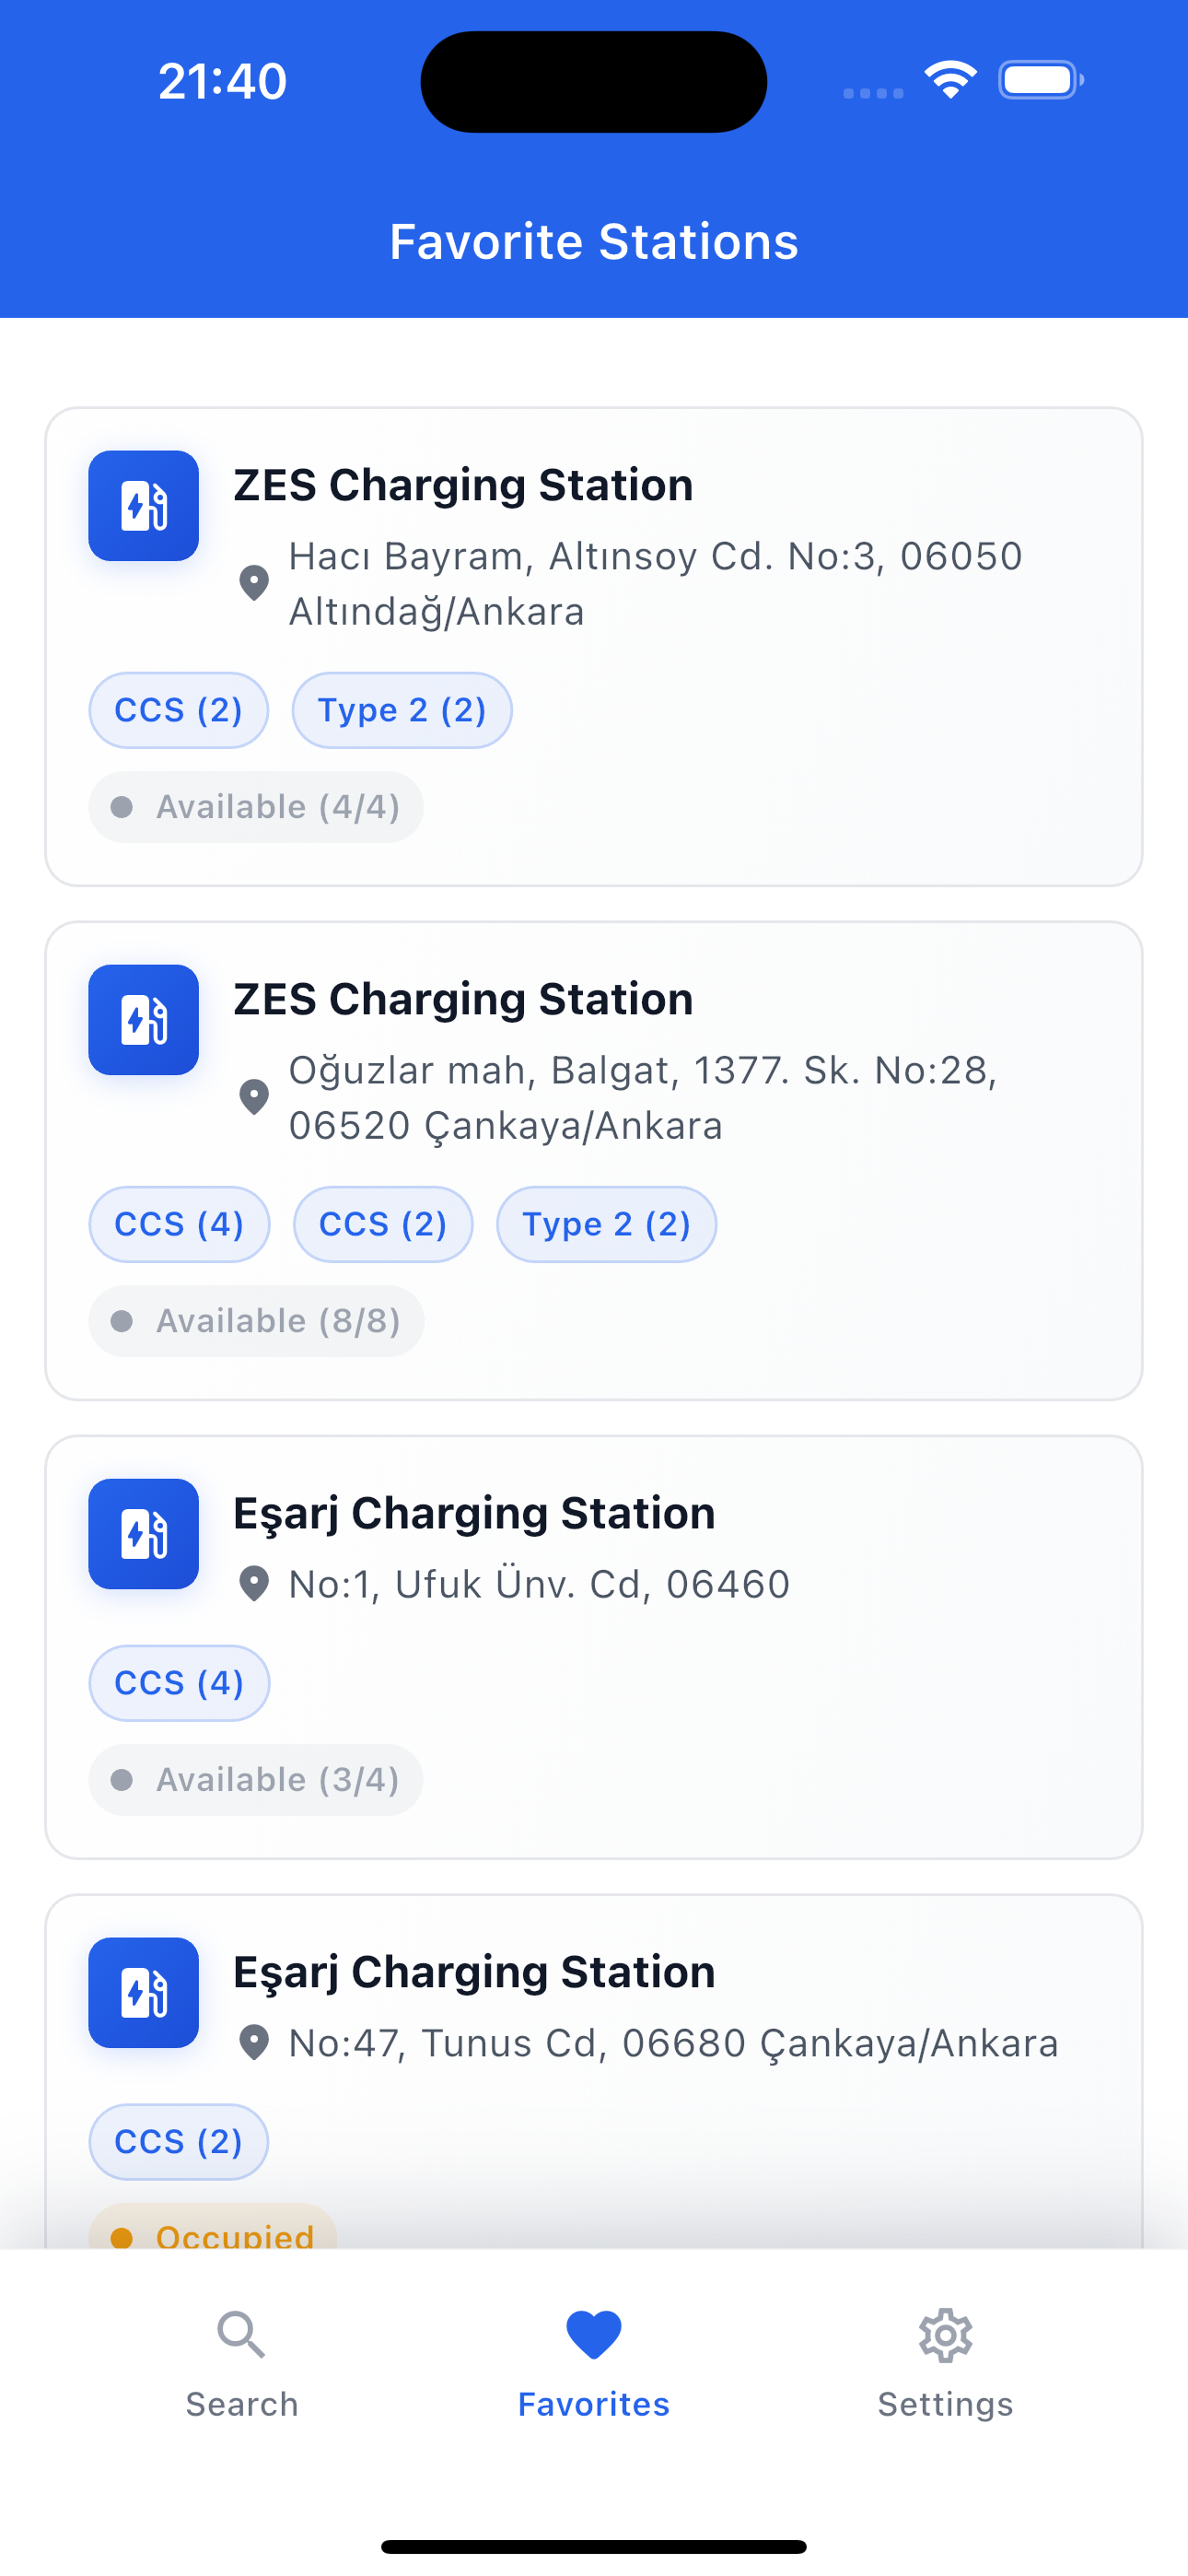Tap the Balgat station charger icon

point(143,1020)
